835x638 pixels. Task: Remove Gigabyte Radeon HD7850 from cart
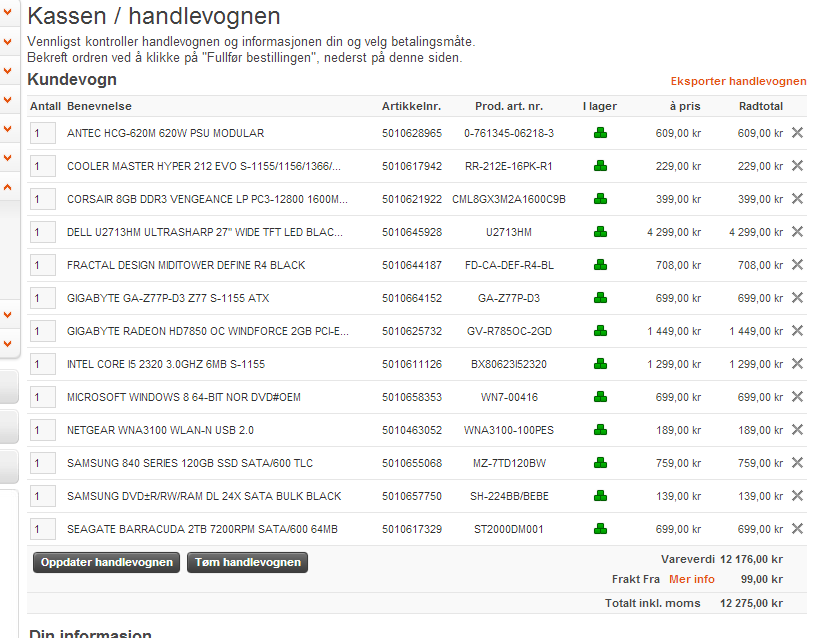pos(797,331)
